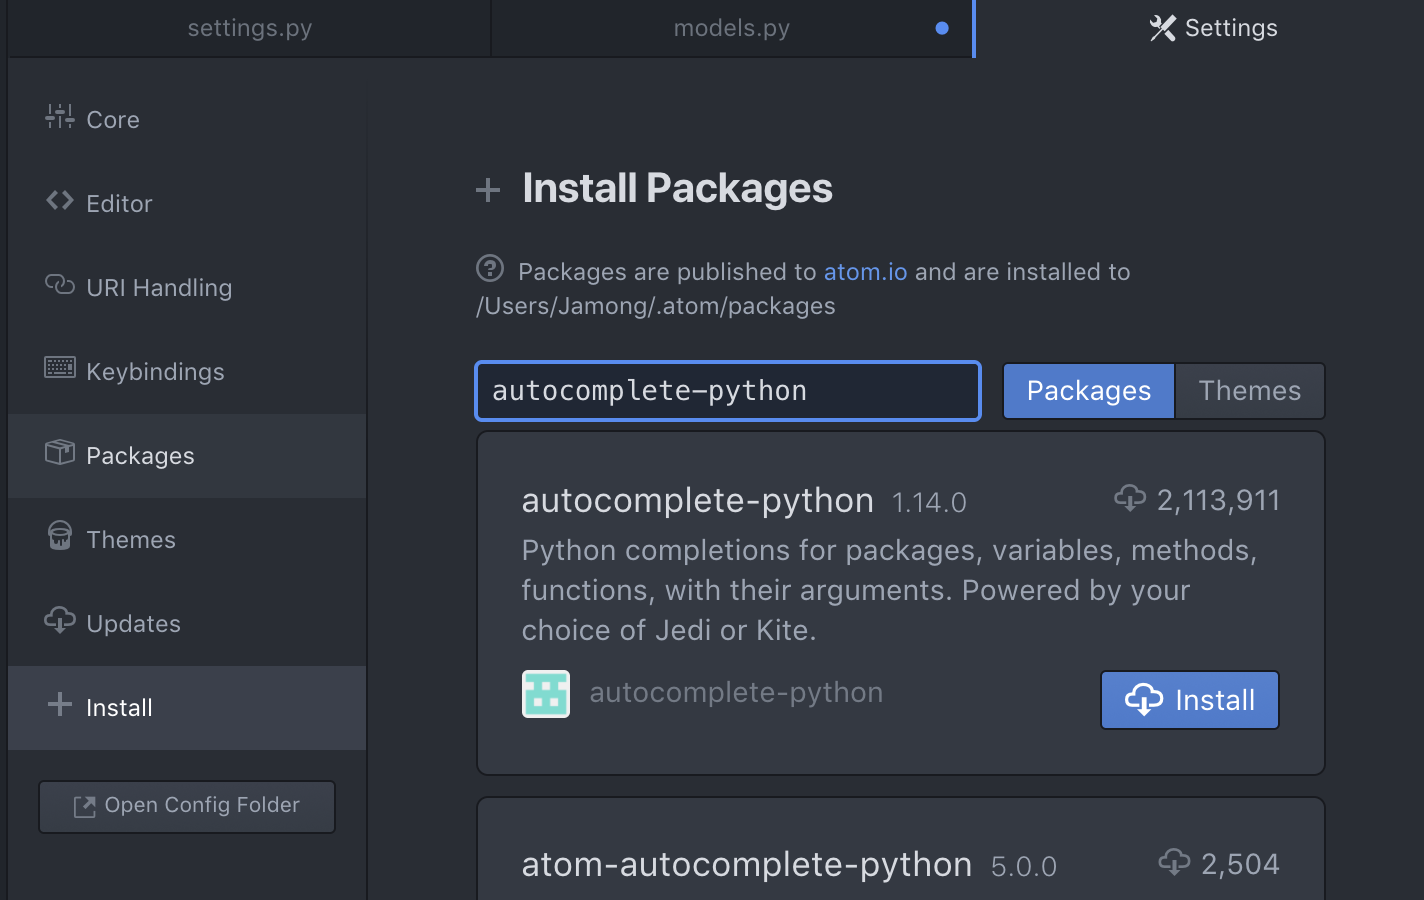Switch to the settings.py tab
1424x900 pixels.
(250, 28)
